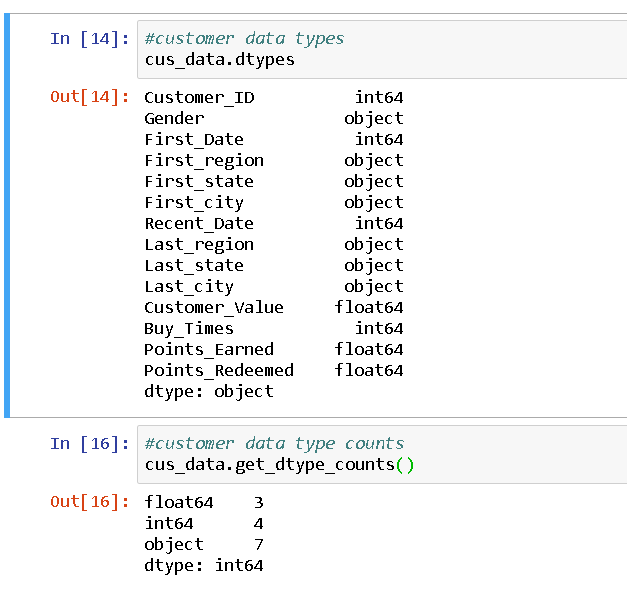The image size is (627, 590).
Task: Click the float64 type beside Customer_Value
Action: click(369, 308)
